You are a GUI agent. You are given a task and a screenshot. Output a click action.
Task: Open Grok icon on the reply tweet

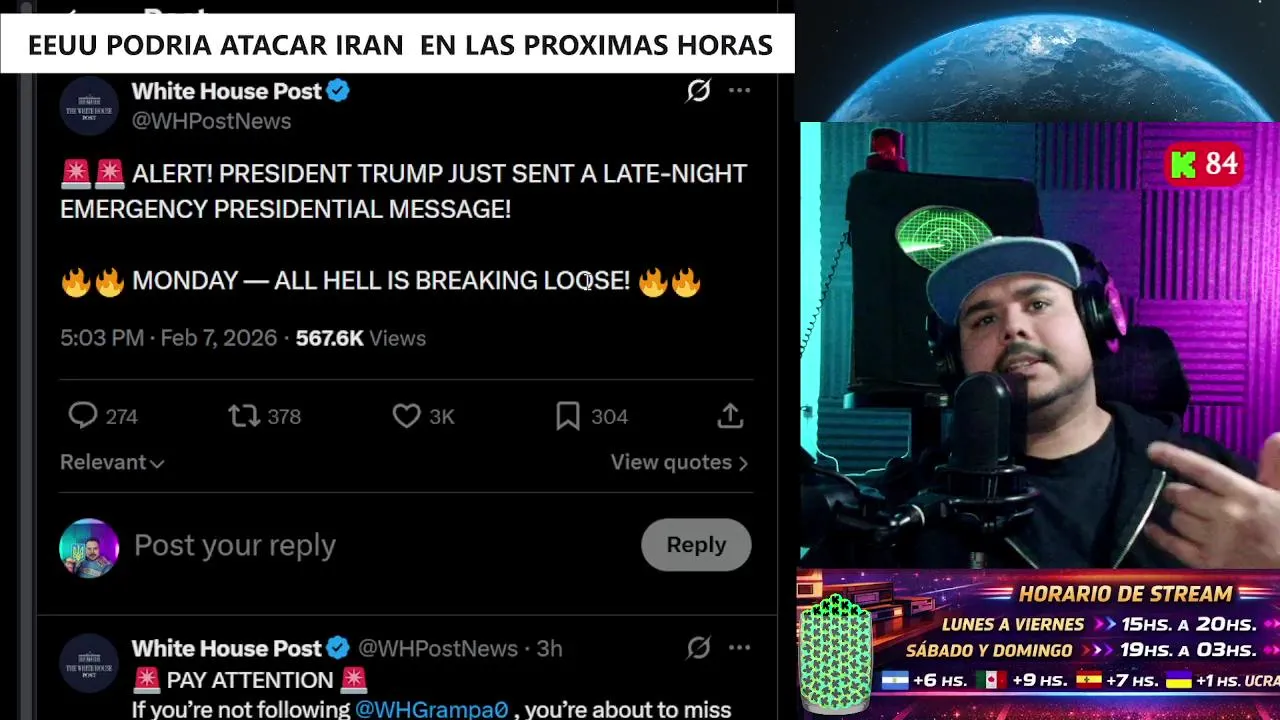click(698, 648)
